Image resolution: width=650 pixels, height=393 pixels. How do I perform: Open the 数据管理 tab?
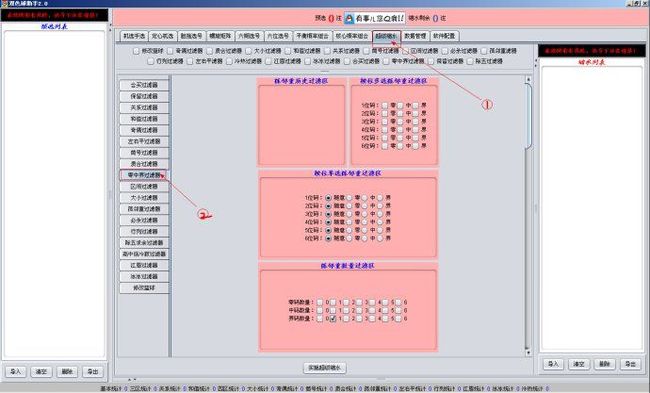coord(415,36)
